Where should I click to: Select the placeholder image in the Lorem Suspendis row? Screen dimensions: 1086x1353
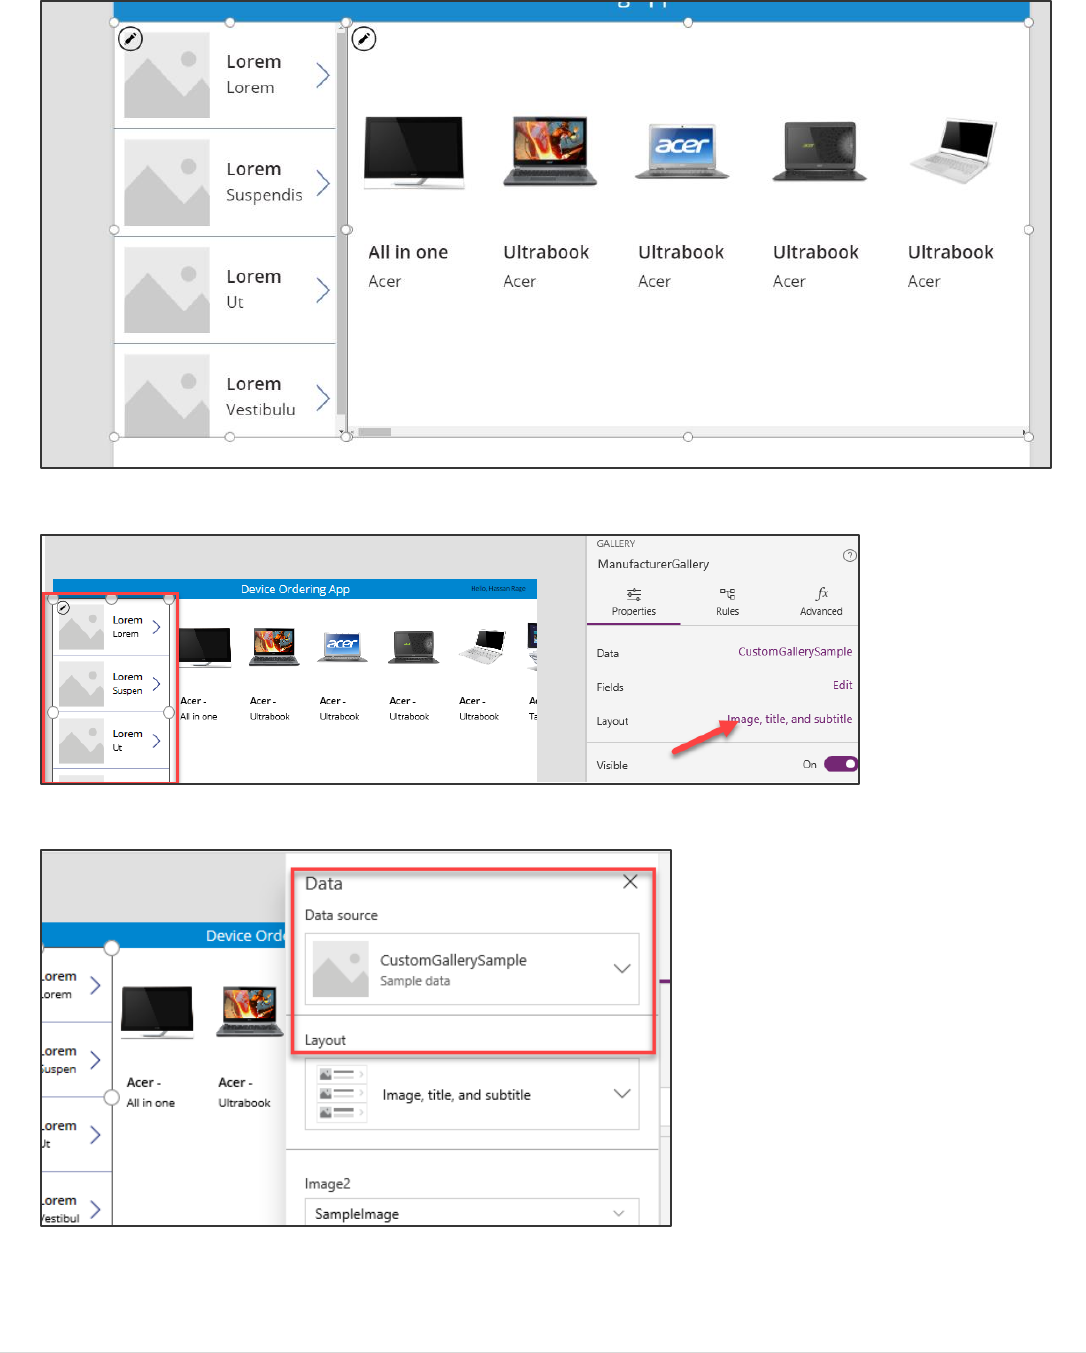[167, 183]
